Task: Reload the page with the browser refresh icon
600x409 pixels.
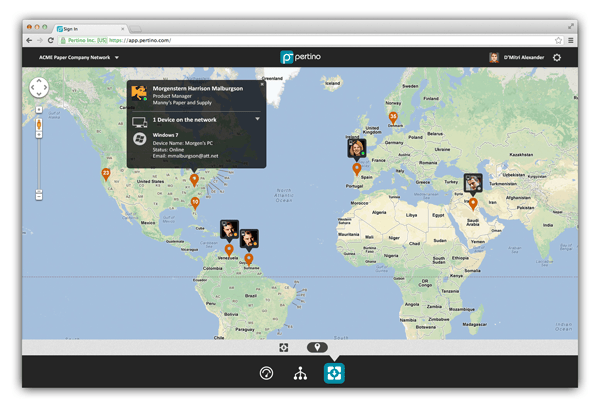Action: coord(51,40)
